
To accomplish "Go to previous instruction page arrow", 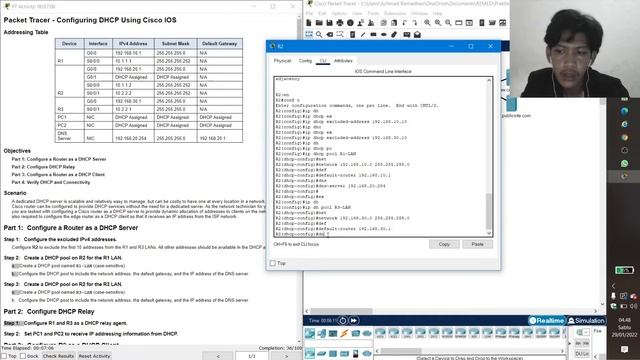I will pos(218,356).
